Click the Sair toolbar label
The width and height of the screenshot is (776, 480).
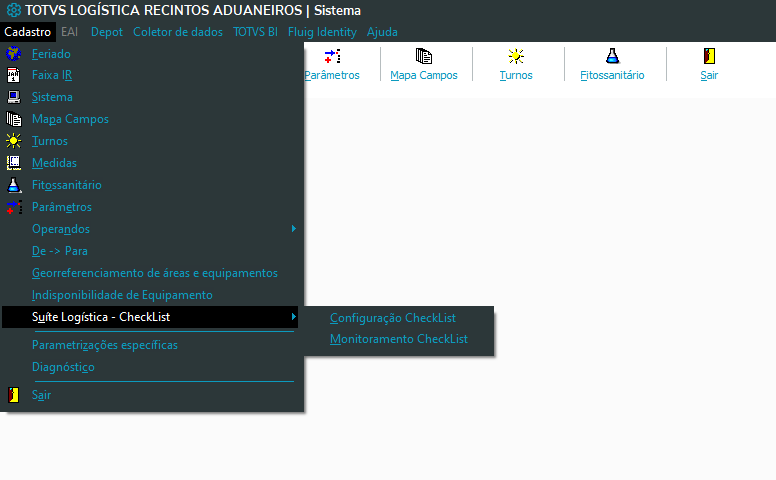(x=709, y=75)
